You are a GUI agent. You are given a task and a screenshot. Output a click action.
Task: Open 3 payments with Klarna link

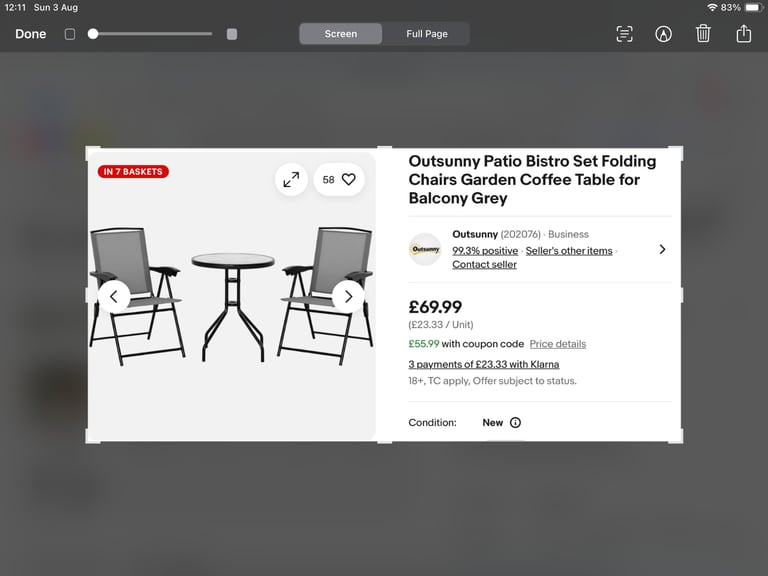[483, 364]
